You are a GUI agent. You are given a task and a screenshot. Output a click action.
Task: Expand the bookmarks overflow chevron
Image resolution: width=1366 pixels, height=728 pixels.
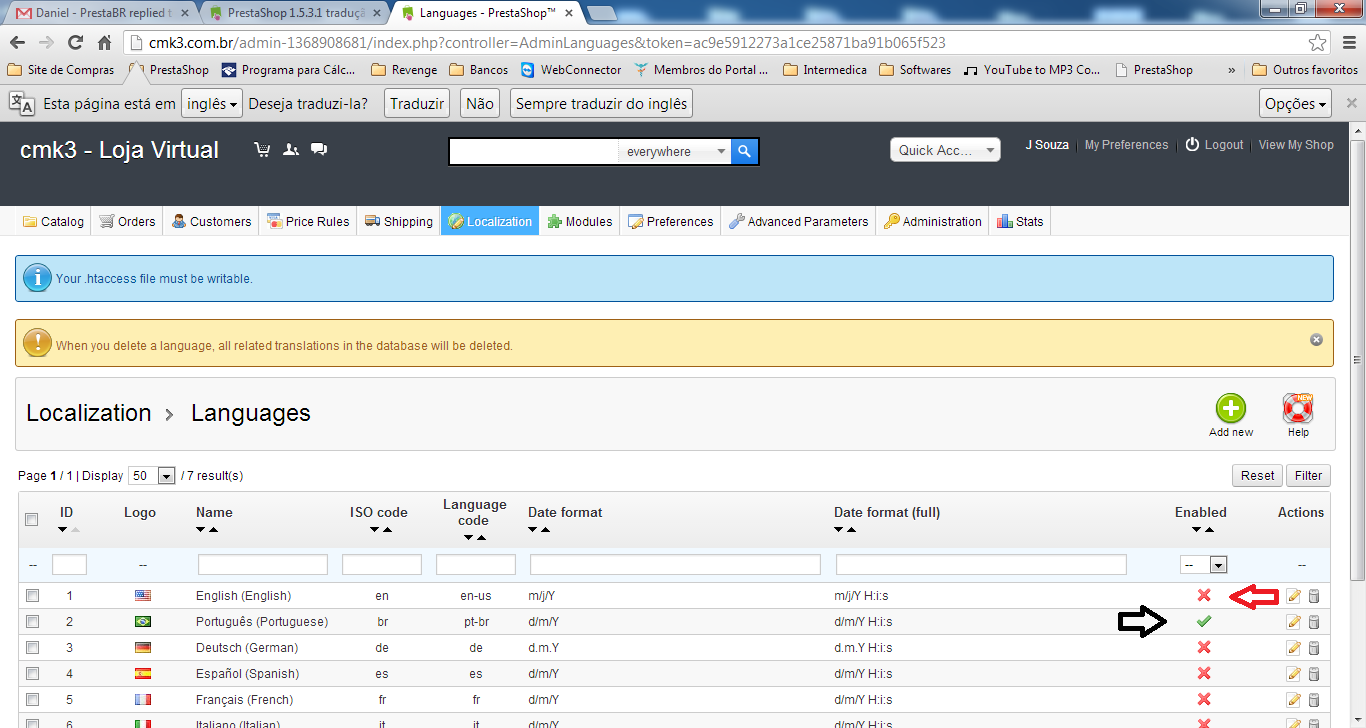(x=1231, y=70)
